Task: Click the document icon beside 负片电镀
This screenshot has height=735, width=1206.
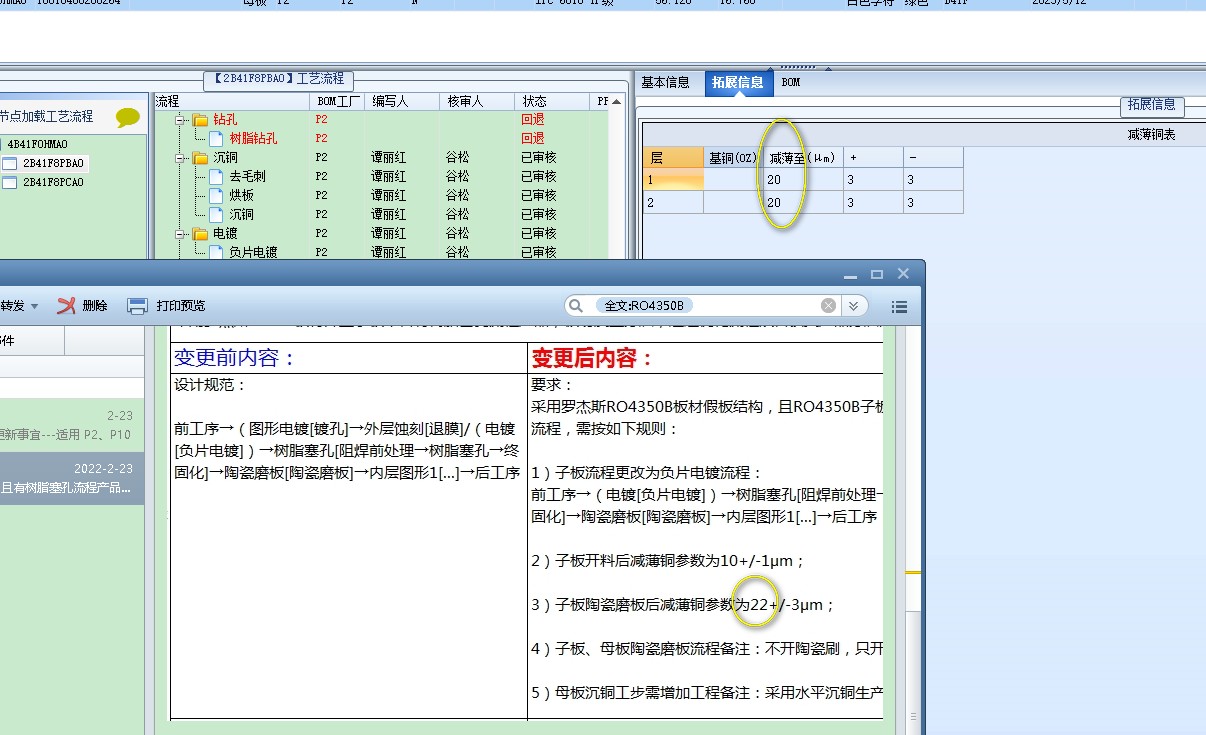Action: pos(216,253)
